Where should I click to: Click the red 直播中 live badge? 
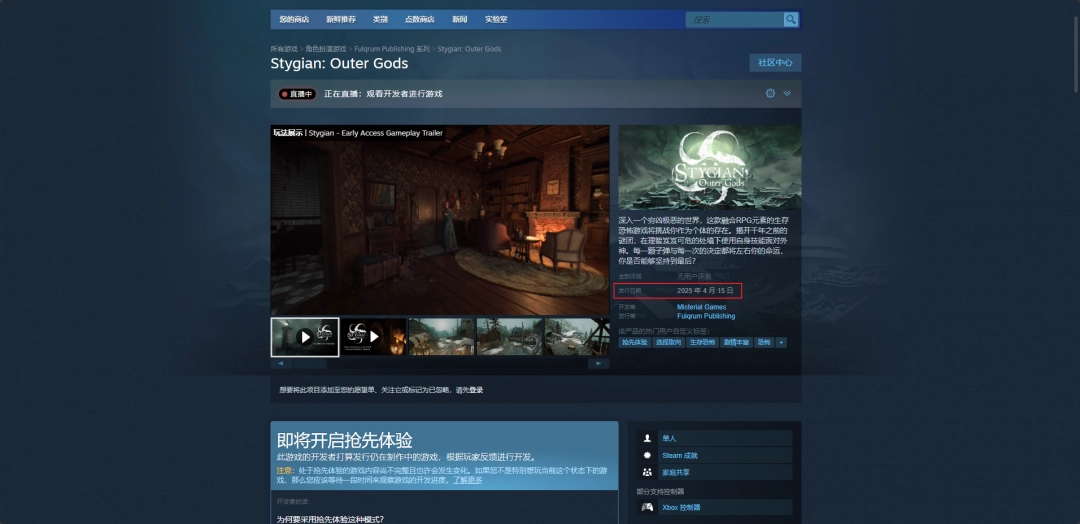point(297,94)
